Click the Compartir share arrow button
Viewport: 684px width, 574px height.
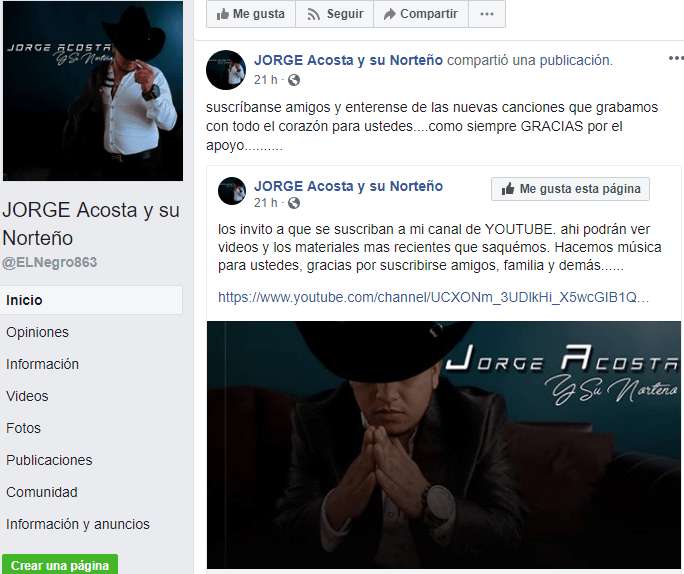click(x=421, y=14)
